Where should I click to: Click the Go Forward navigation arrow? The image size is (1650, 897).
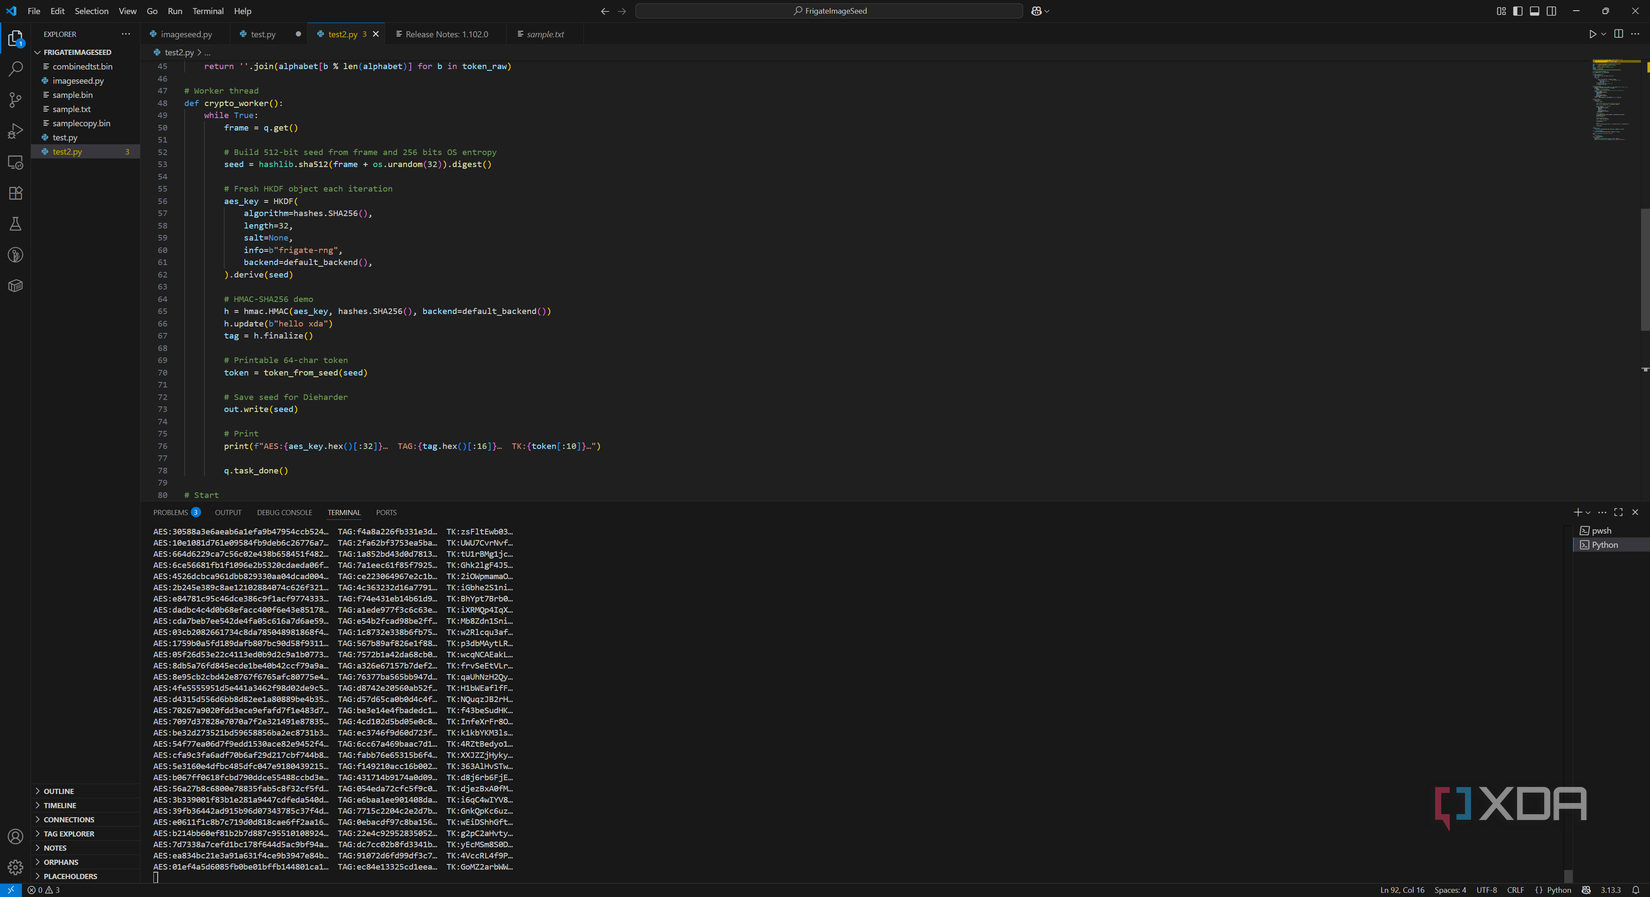pyautogui.click(x=622, y=11)
